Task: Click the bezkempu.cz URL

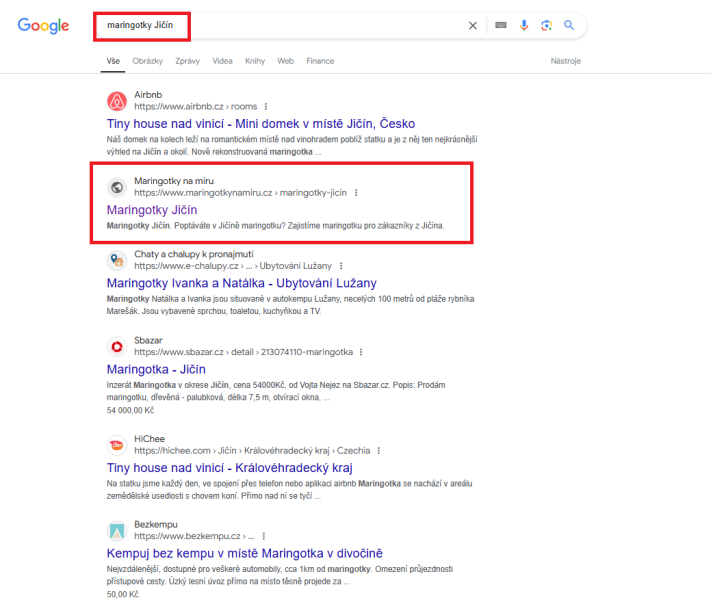Action: (194, 536)
